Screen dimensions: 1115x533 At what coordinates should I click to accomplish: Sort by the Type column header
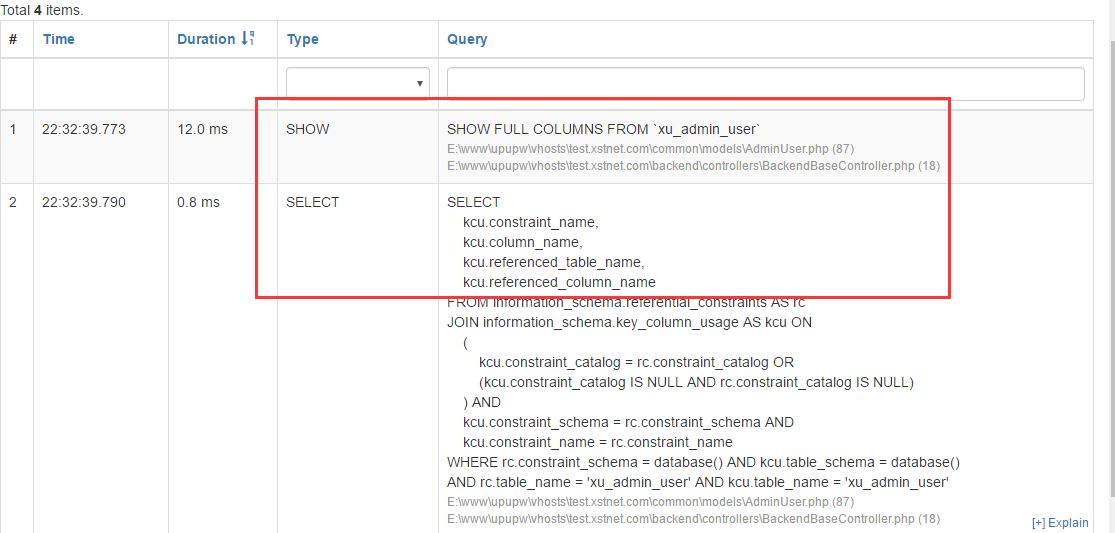point(302,39)
